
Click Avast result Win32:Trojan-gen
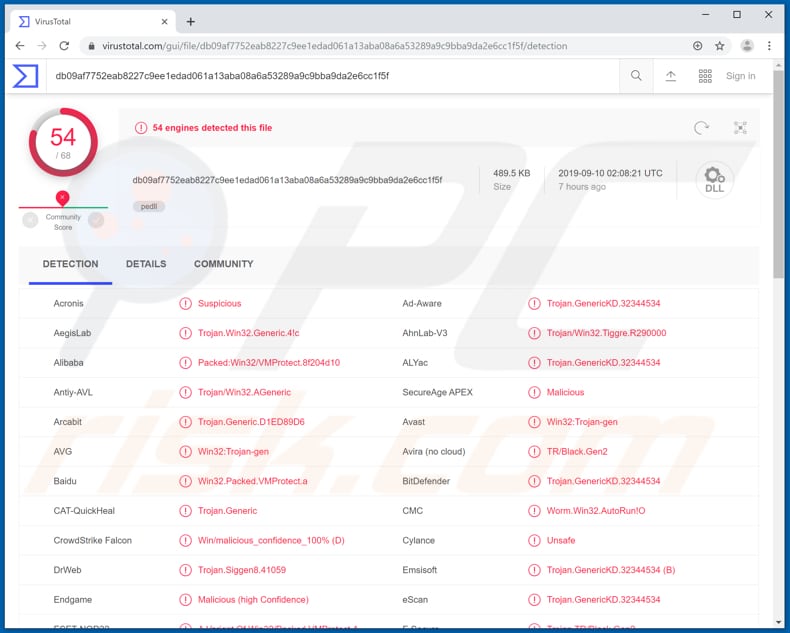click(582, 422)
